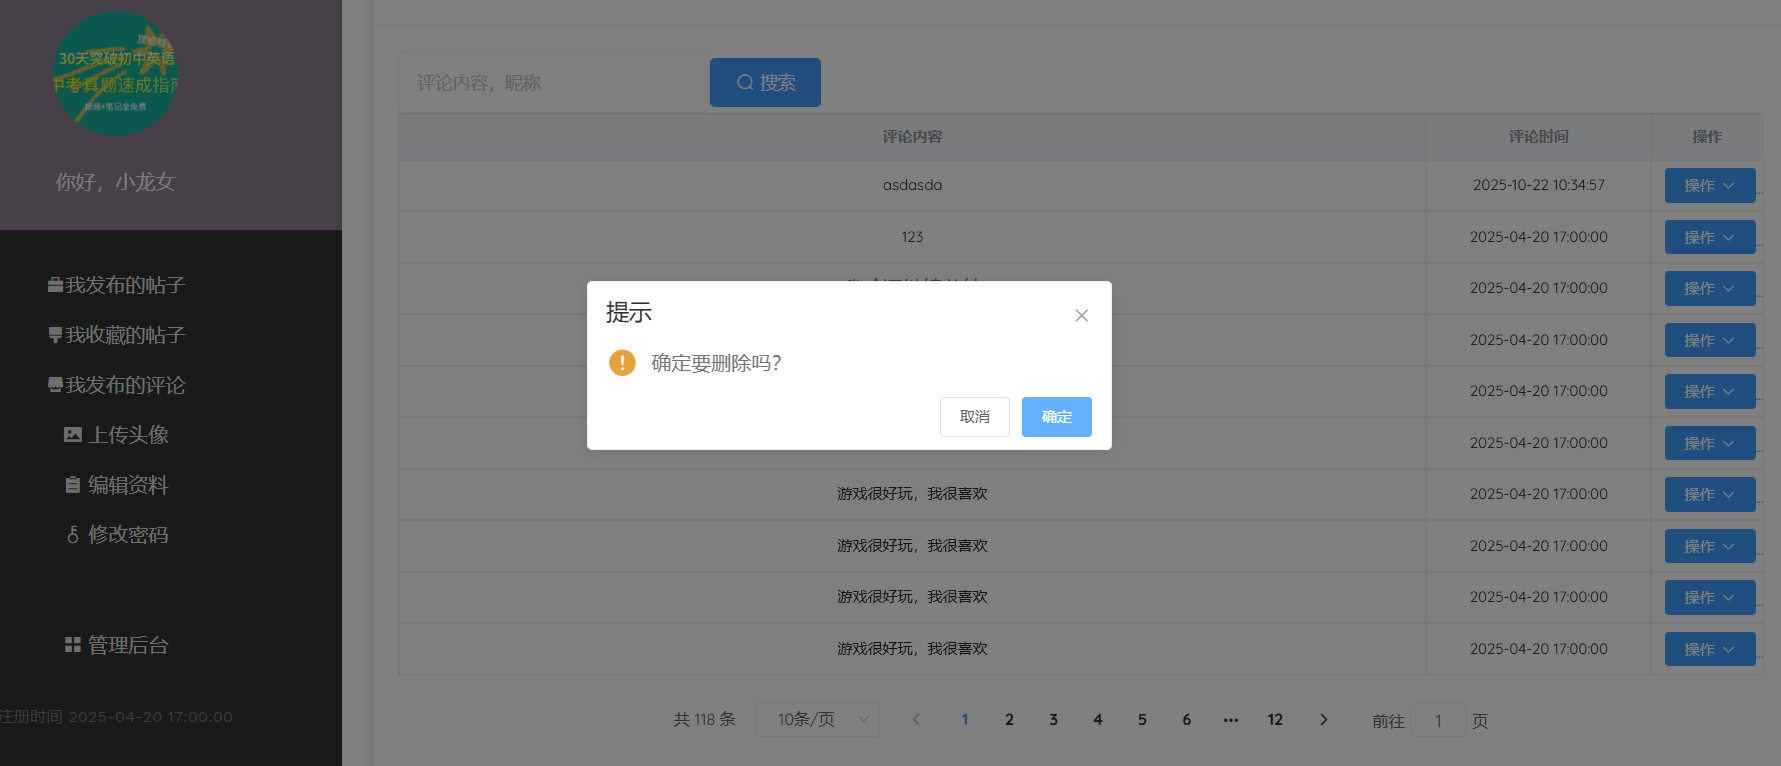Open 我发布的帖子 in the sidebar
Viewport: 1781px width, 766px height.
tap(116, 285)
